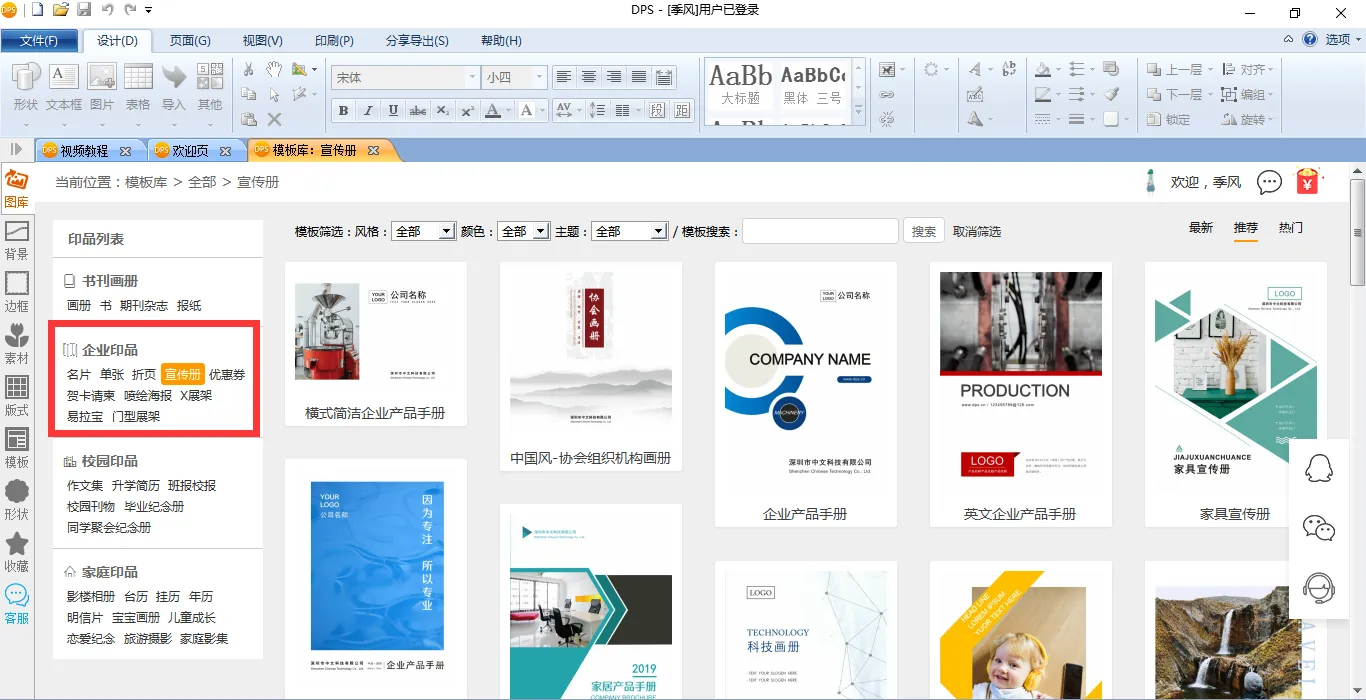Switch to the 欢迎页 document tab
Viewport: 1366px width, 700px height.
tap(190, 151)
